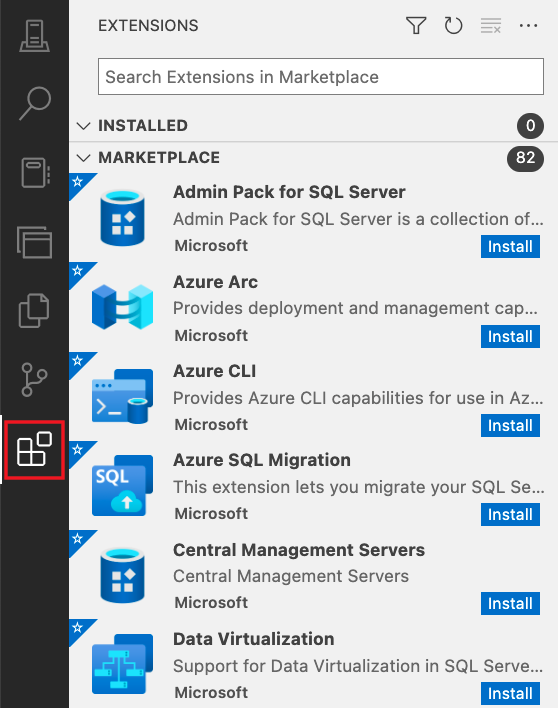Select the Extensions view icon
This screenshot has height=708, width=558.
pos(34,449)
